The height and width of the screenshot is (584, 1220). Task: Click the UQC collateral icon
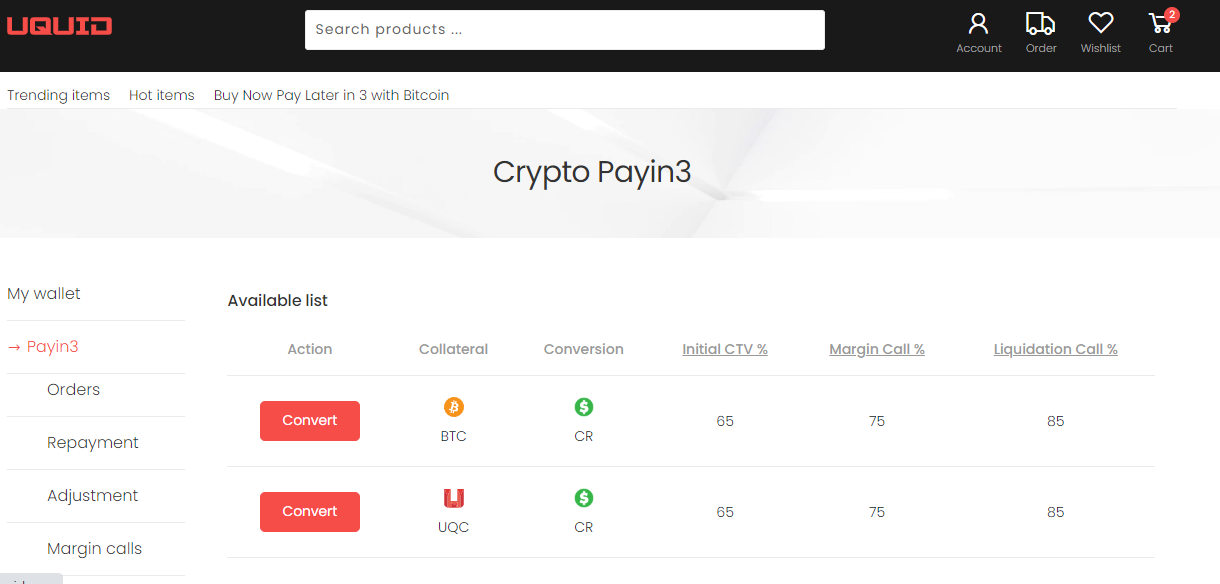tap(454, 498)
